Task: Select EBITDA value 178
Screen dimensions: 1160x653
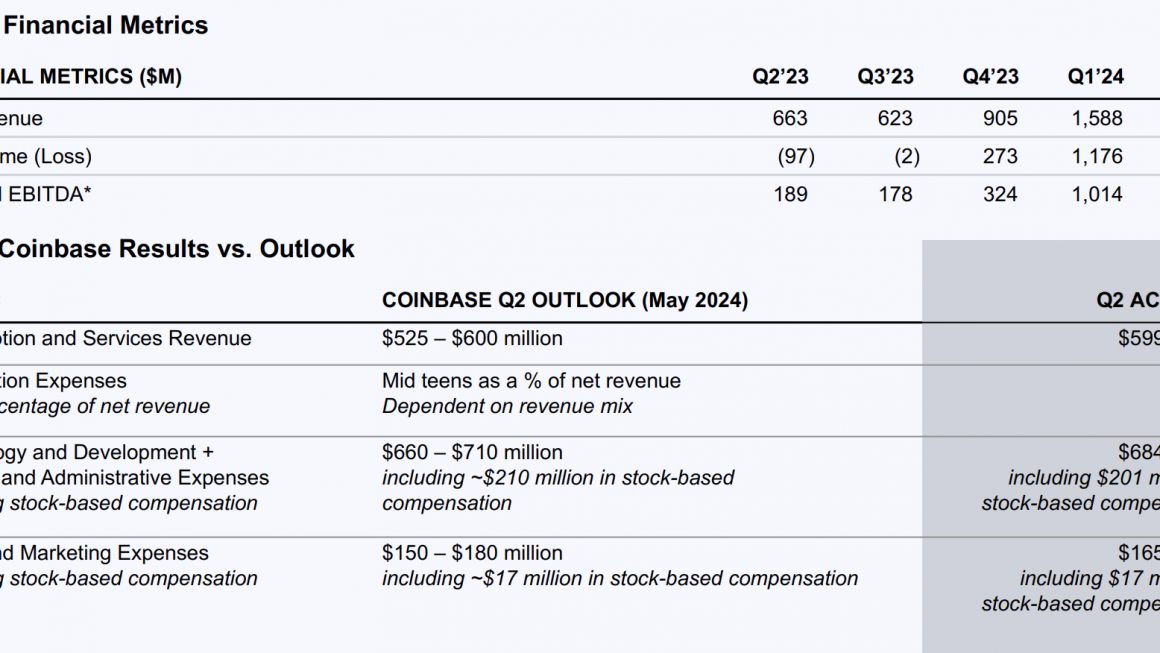Action: click(894, 194)
